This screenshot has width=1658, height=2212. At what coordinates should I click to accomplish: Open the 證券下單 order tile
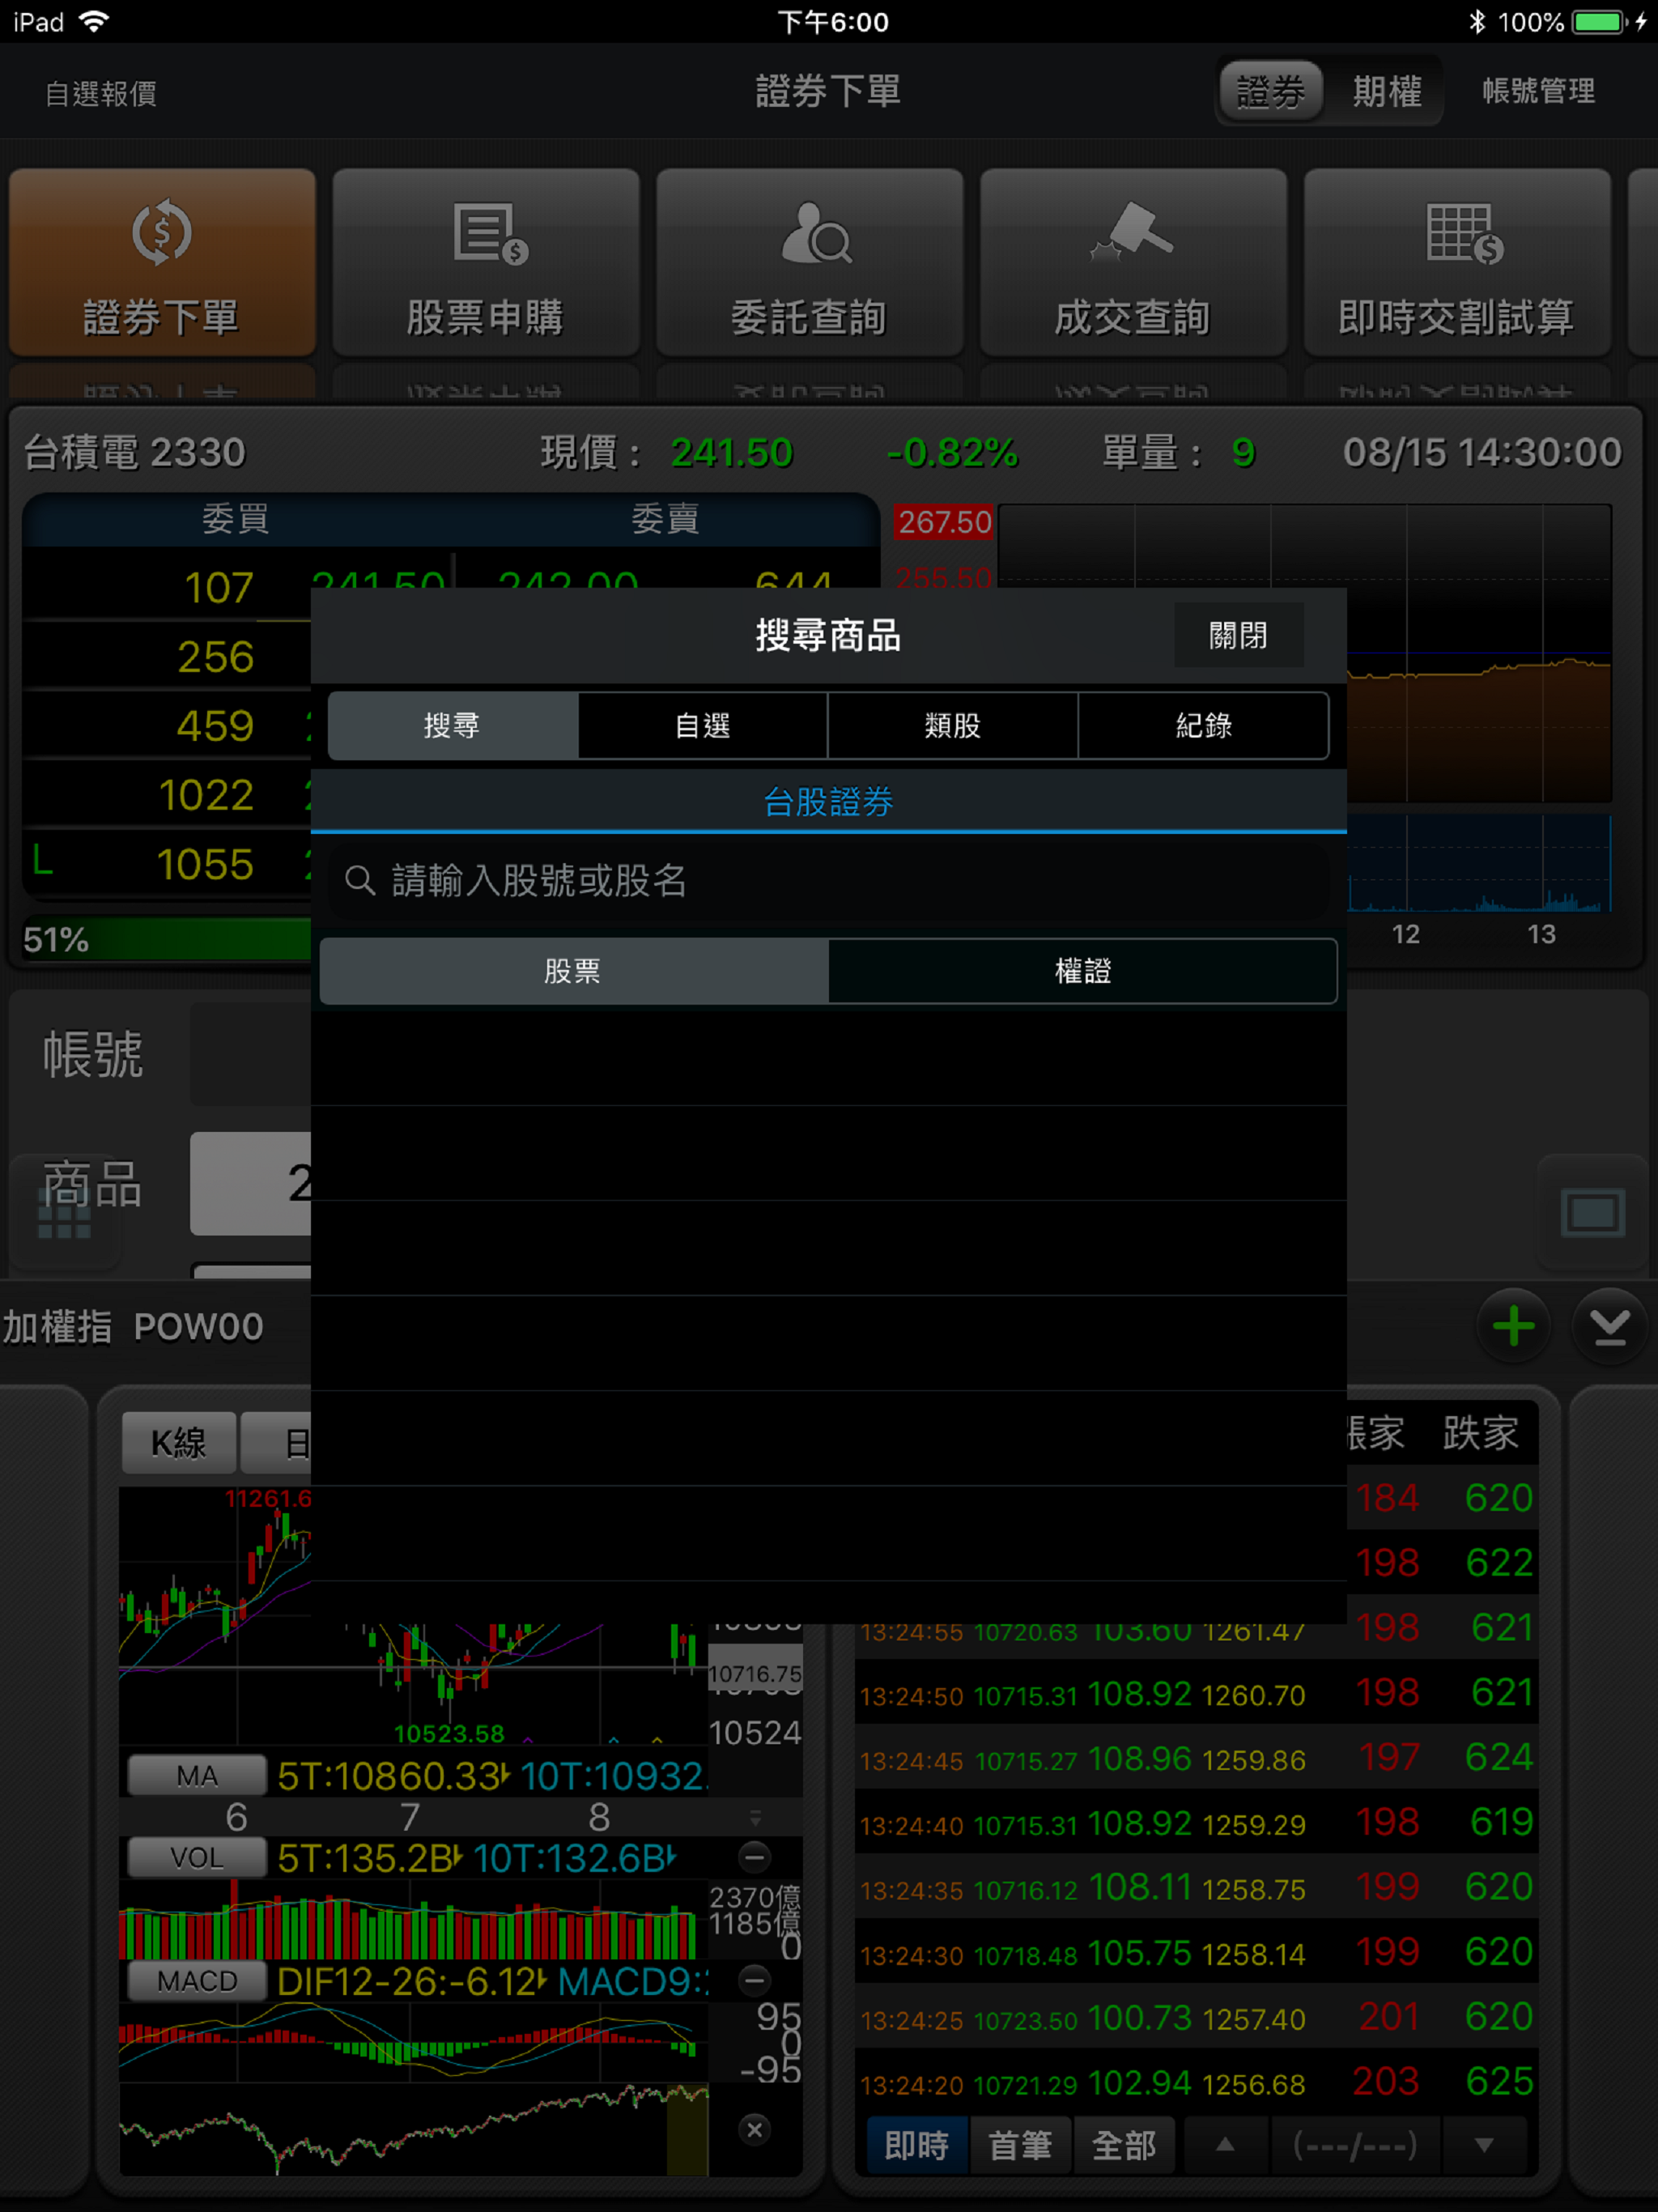tap(162, 262)
